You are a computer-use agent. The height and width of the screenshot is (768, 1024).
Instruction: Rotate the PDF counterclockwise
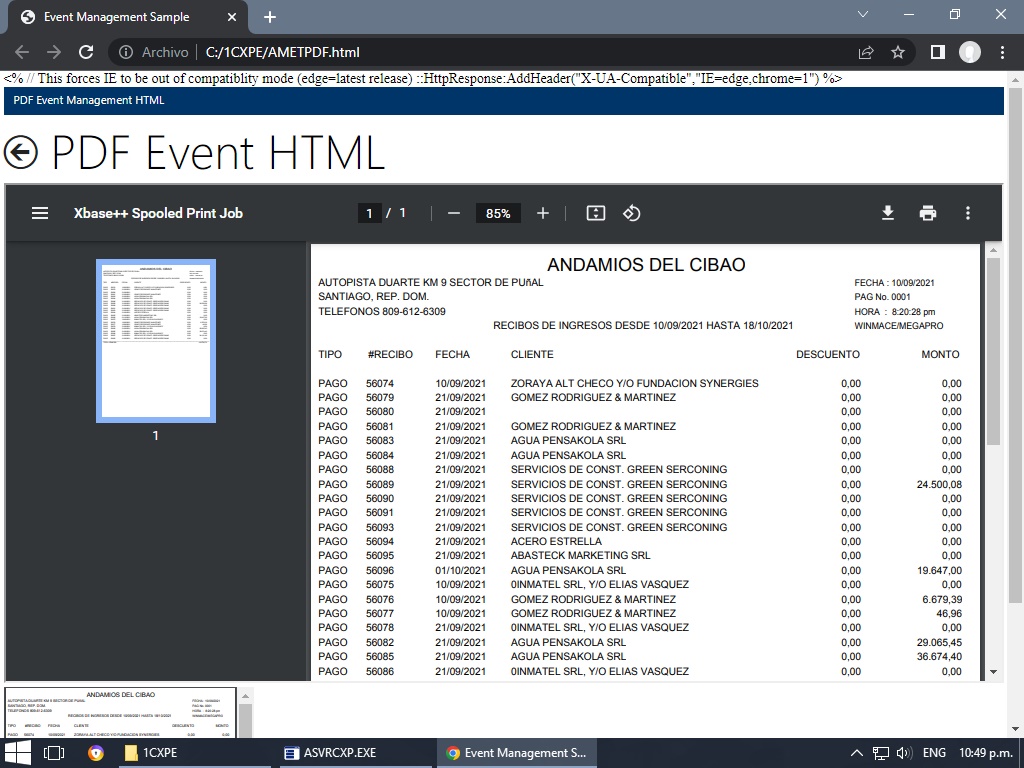pos(632,213)
